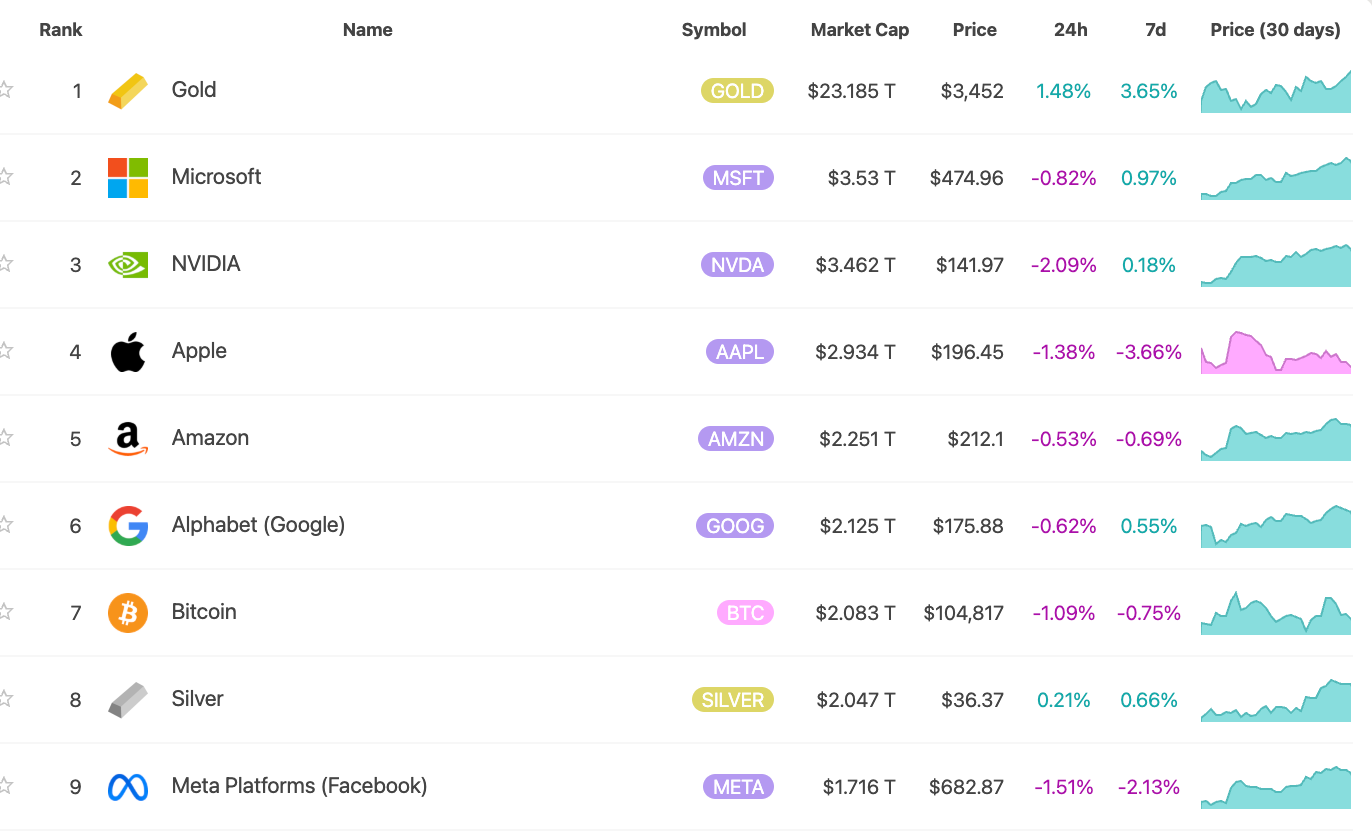Favorite Gold using its star
1372x839 pixels.
point(5,89)
